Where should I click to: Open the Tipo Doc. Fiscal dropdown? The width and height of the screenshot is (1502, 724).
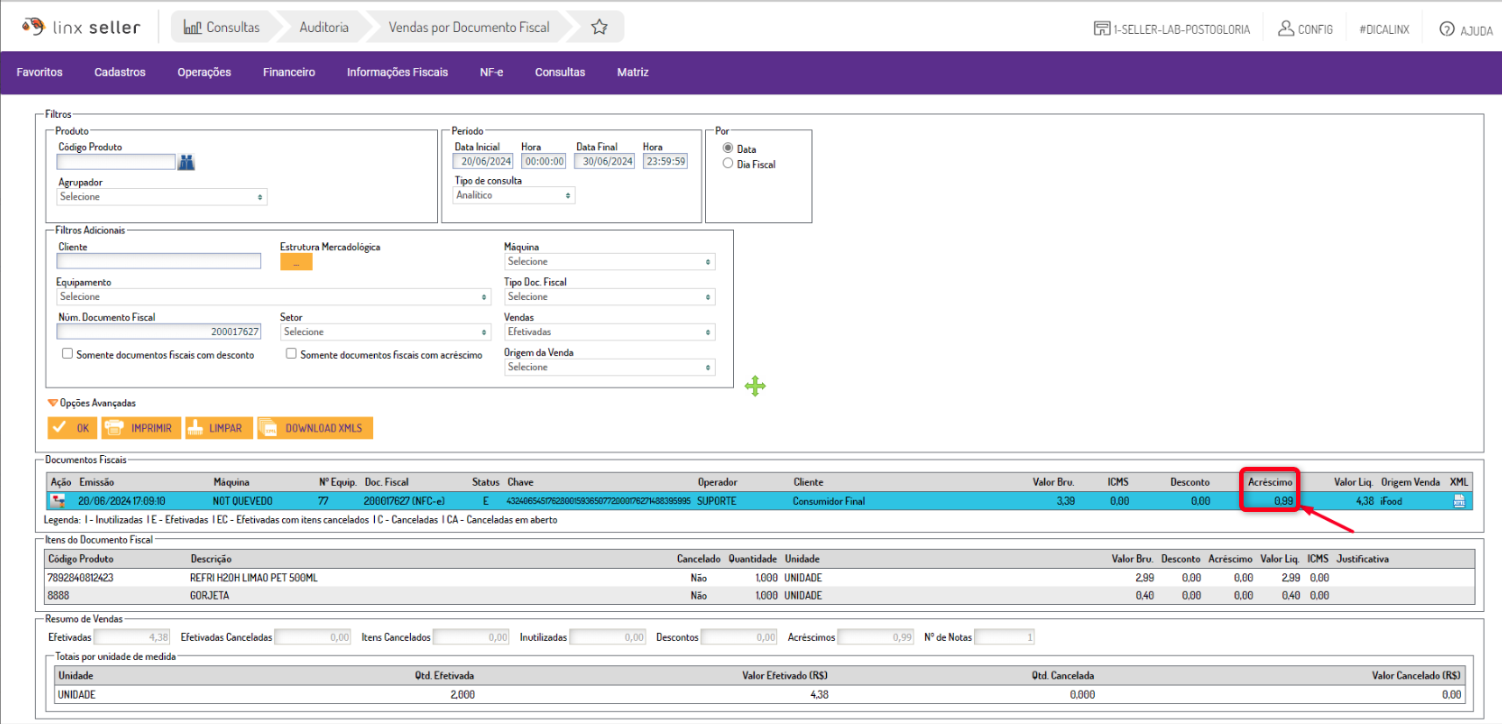click(610, 297)
